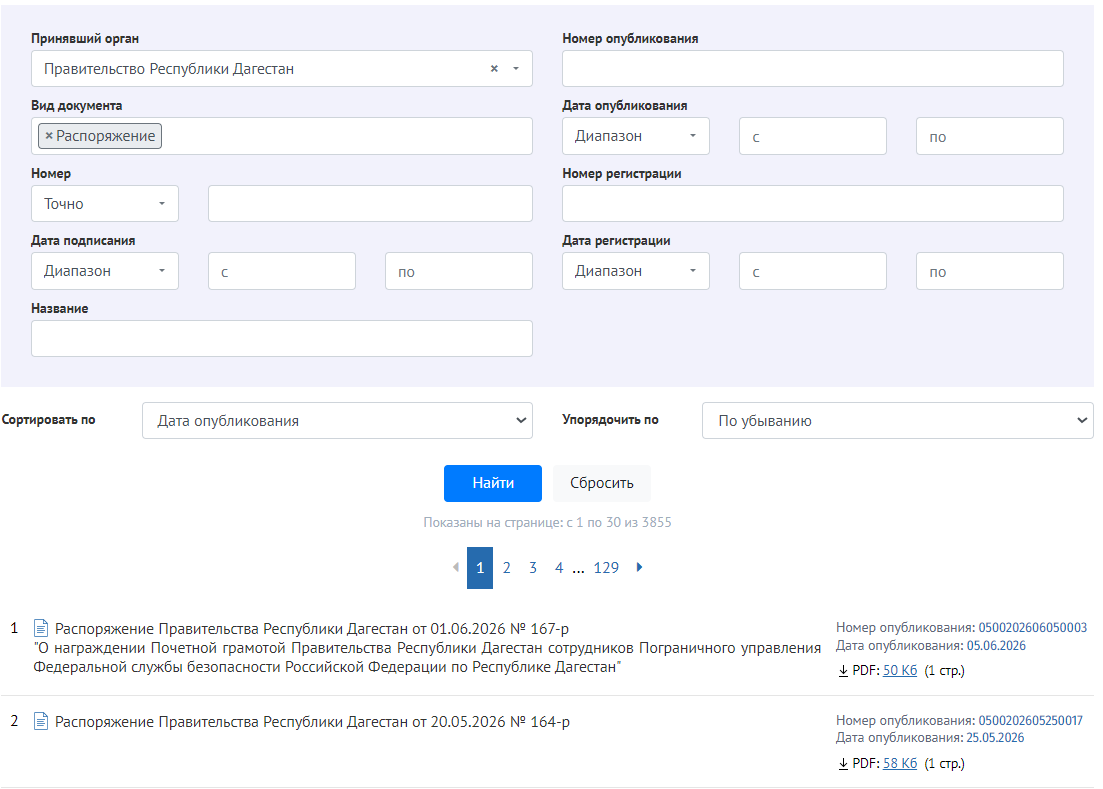Image resolution: width=1103 pixels, height=789 pixels.
Task: Open Распоряжение № 167-р title
Action: point(312,629)
